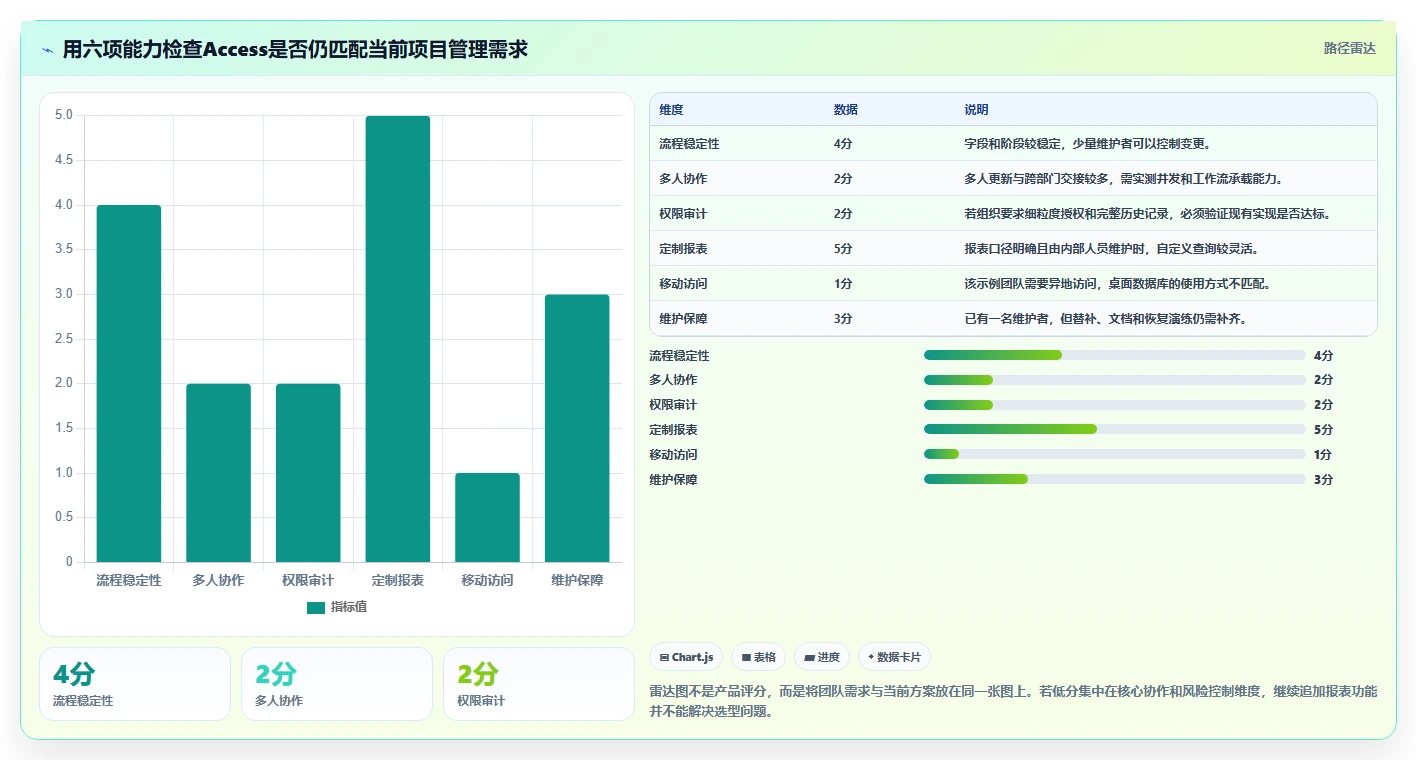Click the 维护保障 progress label

click(673, 480)
